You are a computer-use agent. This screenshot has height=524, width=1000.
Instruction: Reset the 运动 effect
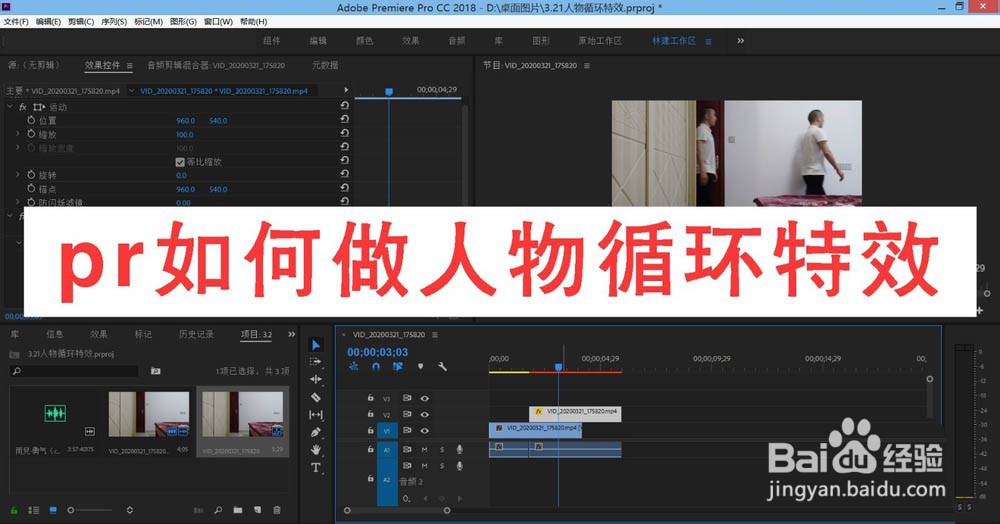[344, 106]
